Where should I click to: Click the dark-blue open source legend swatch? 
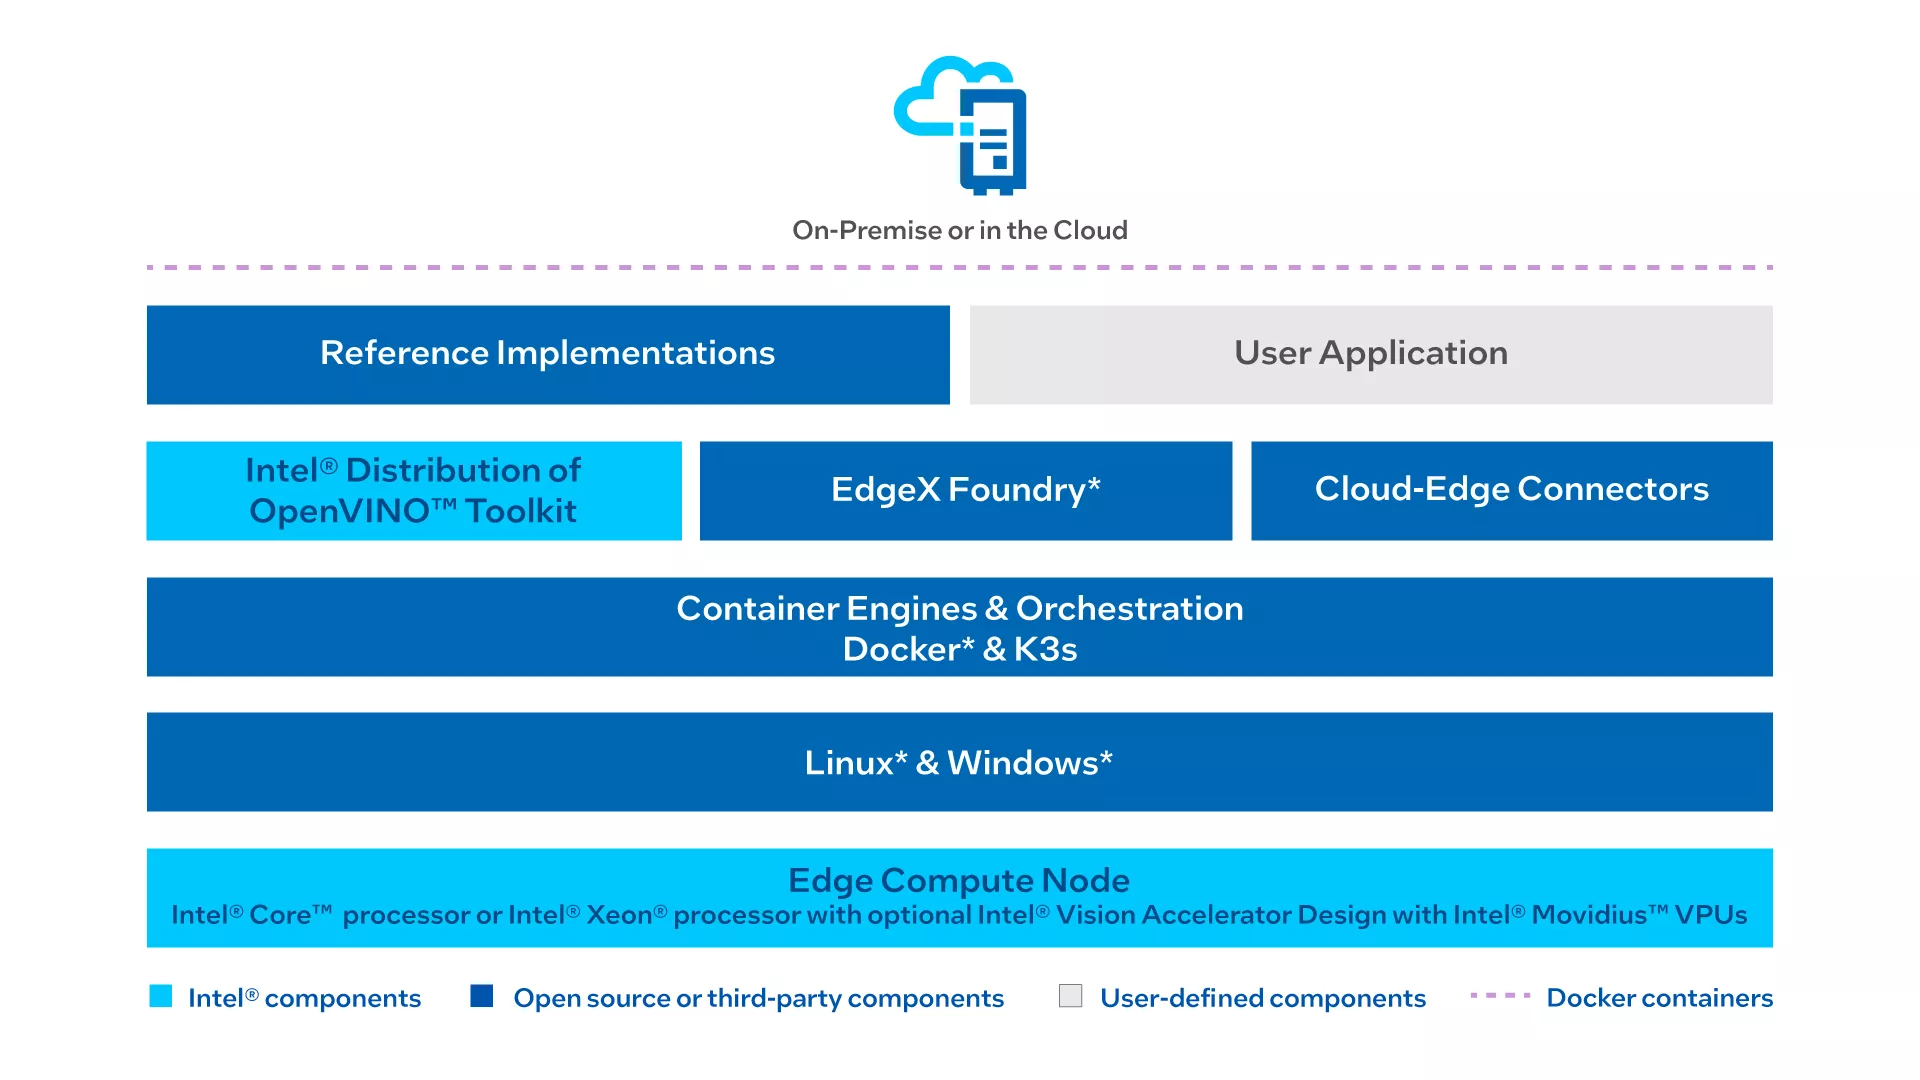[482, 996]
